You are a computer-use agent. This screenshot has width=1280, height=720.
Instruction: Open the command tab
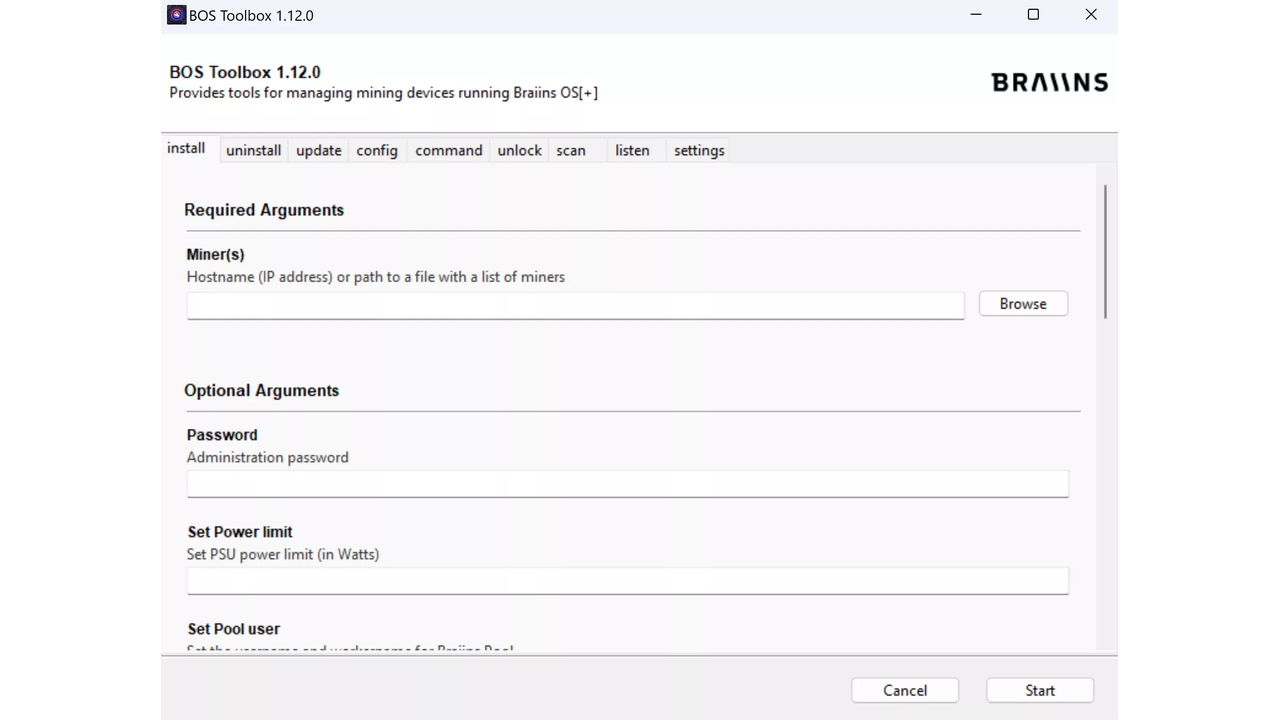(449, 151)
